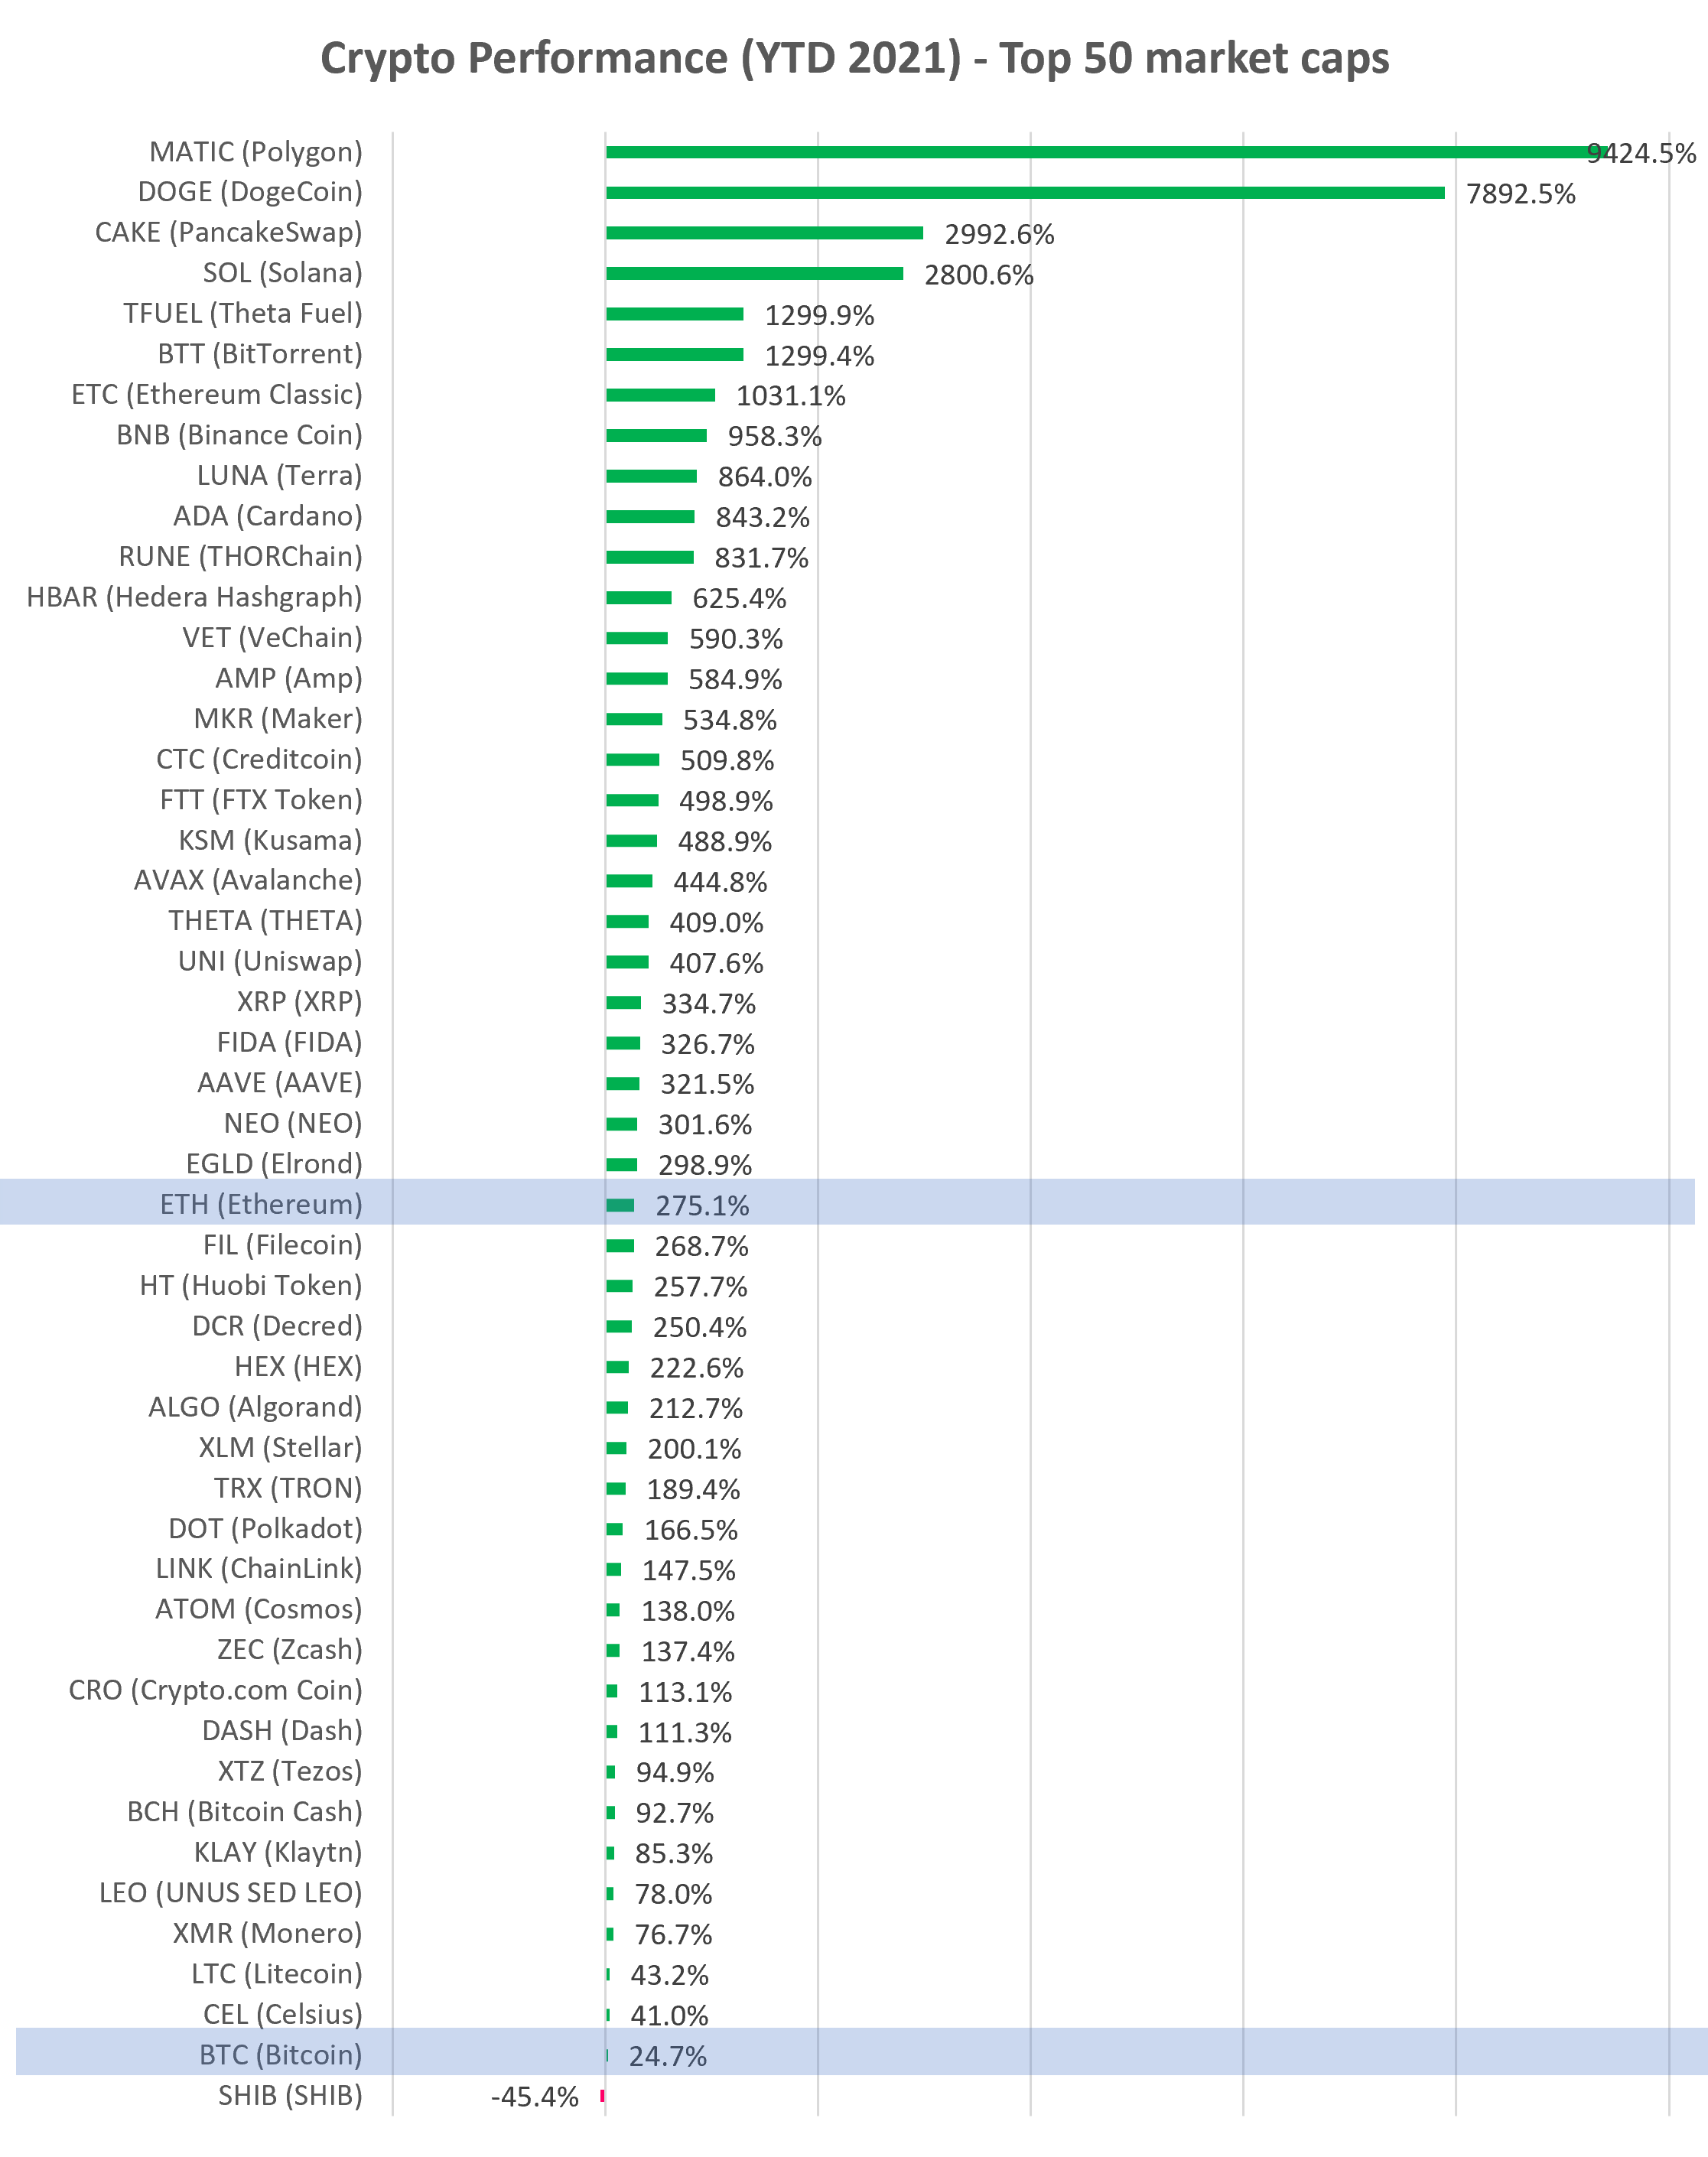Image resolution: width=1708 pixels, height=2157 pixels.
Task: Click the 1031.1% value for Ethereum Classic
Action: [791, 396]
